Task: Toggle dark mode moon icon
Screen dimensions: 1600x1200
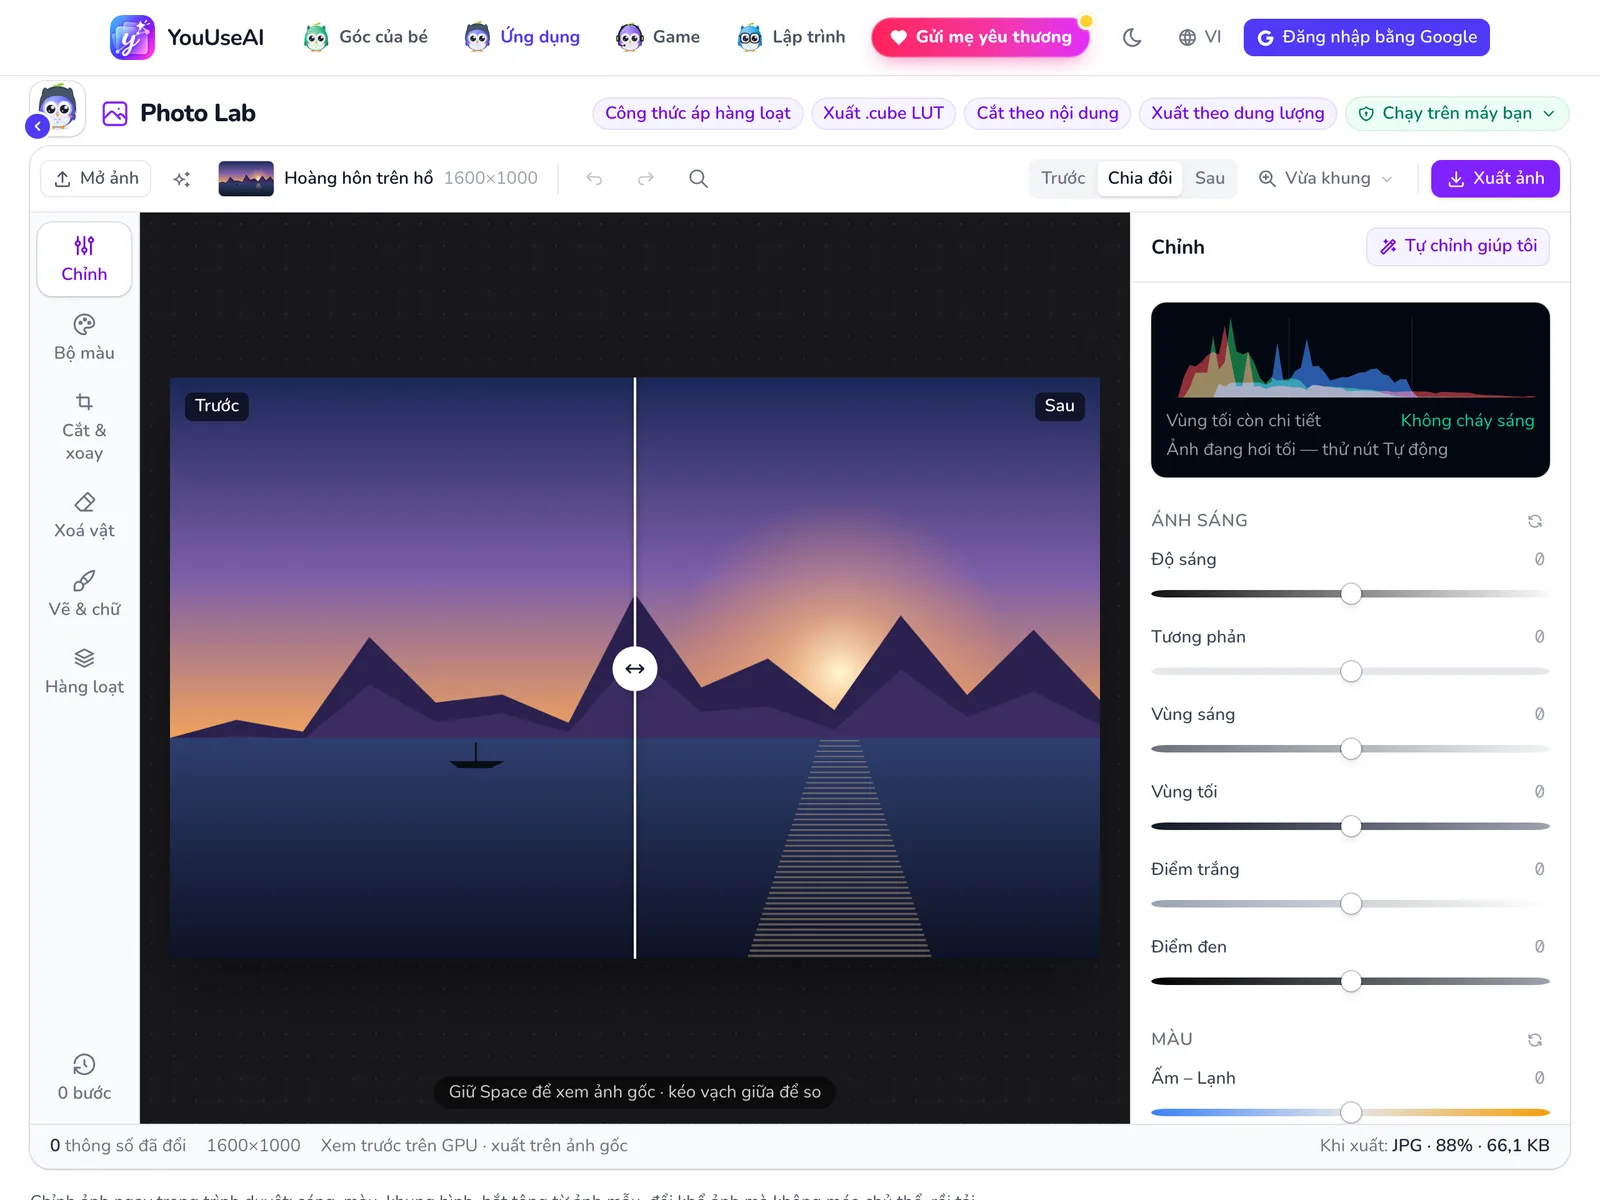Action: pos(1132,37)
